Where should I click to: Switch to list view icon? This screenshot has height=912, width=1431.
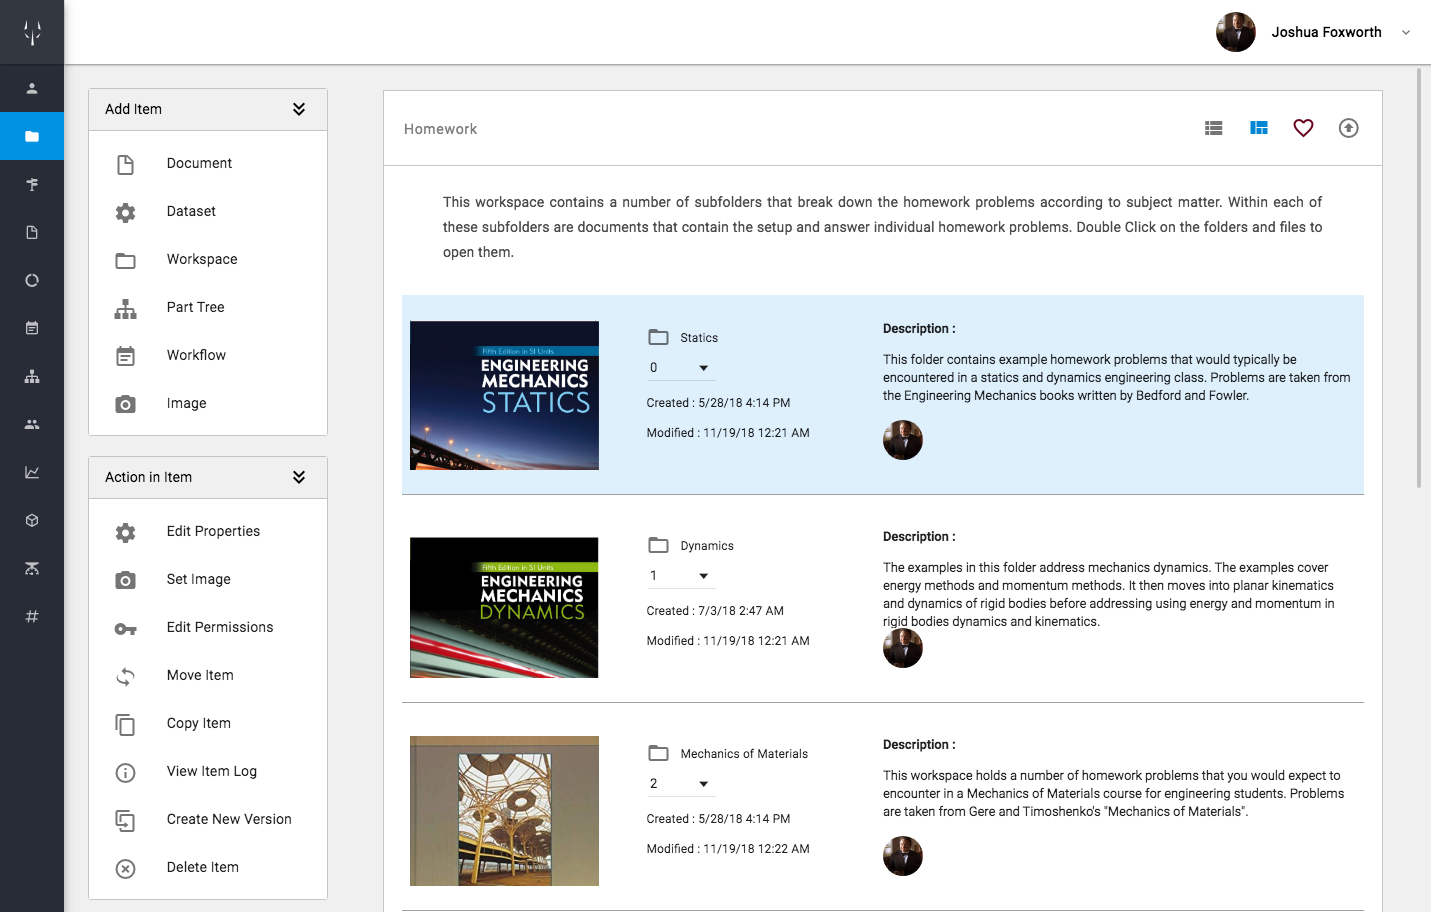pos(1213,128)
